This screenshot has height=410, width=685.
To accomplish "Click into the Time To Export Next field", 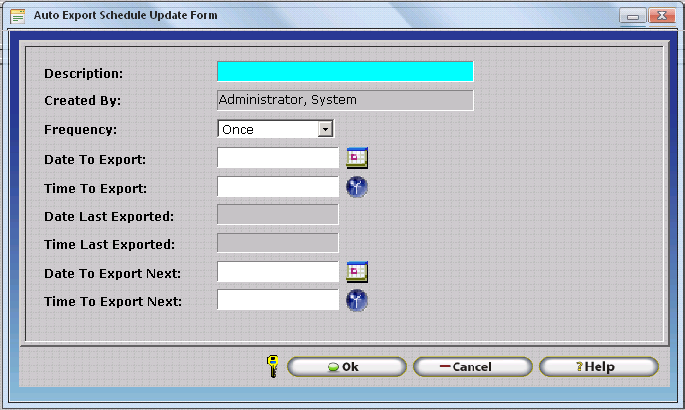I will [278, 300].
